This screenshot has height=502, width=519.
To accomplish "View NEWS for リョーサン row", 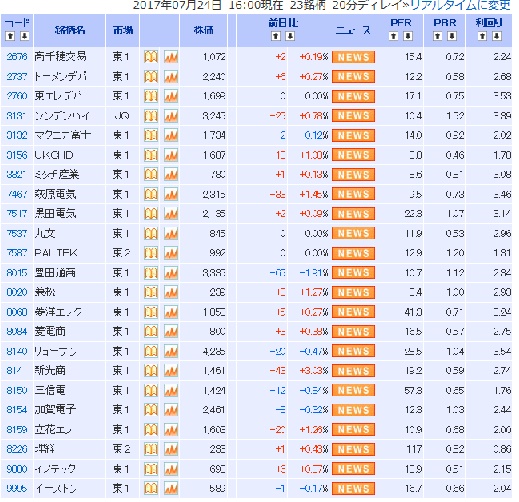I will point(353,351).
